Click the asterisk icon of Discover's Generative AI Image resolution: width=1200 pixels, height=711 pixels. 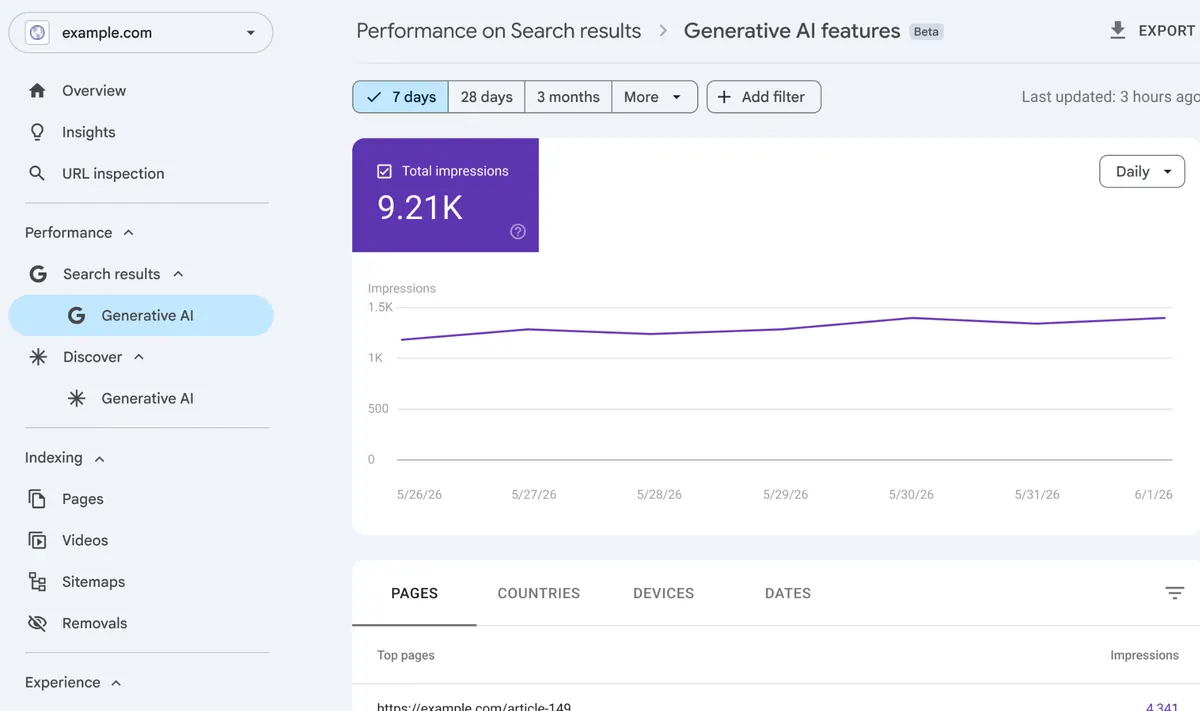(76, 398)
